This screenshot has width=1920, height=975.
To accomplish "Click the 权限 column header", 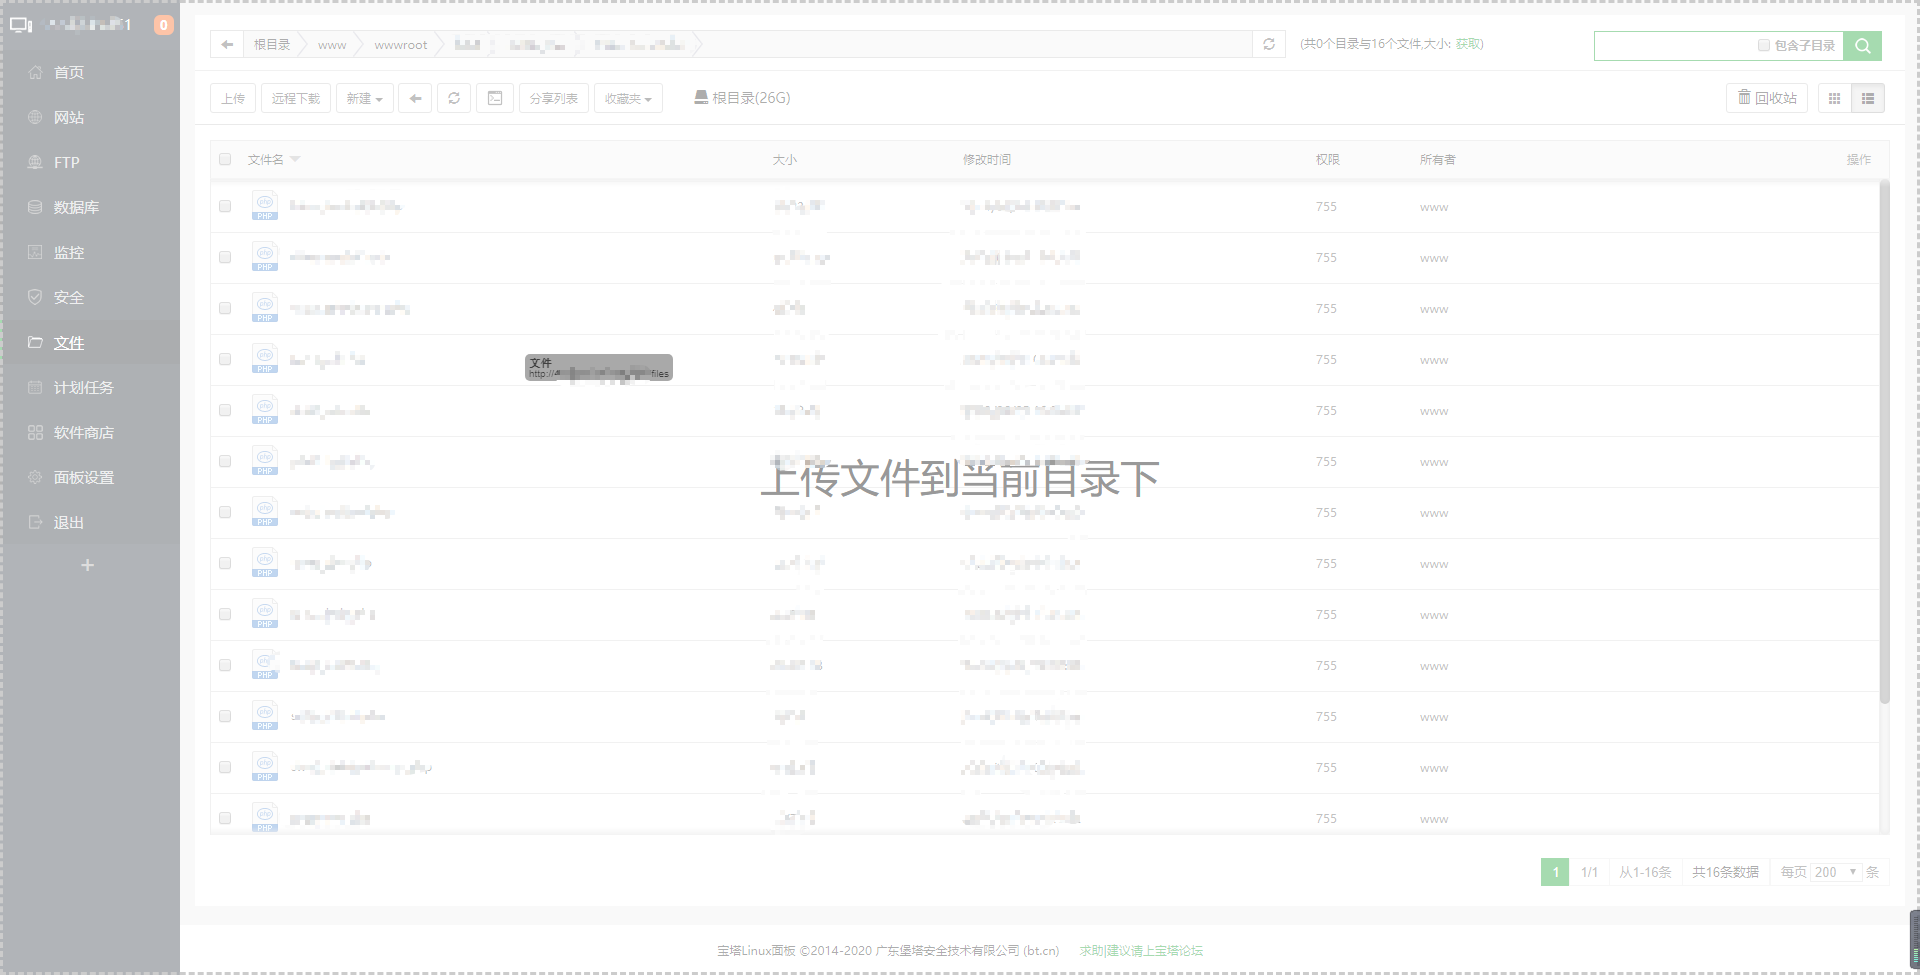I will coord(1328,159).
